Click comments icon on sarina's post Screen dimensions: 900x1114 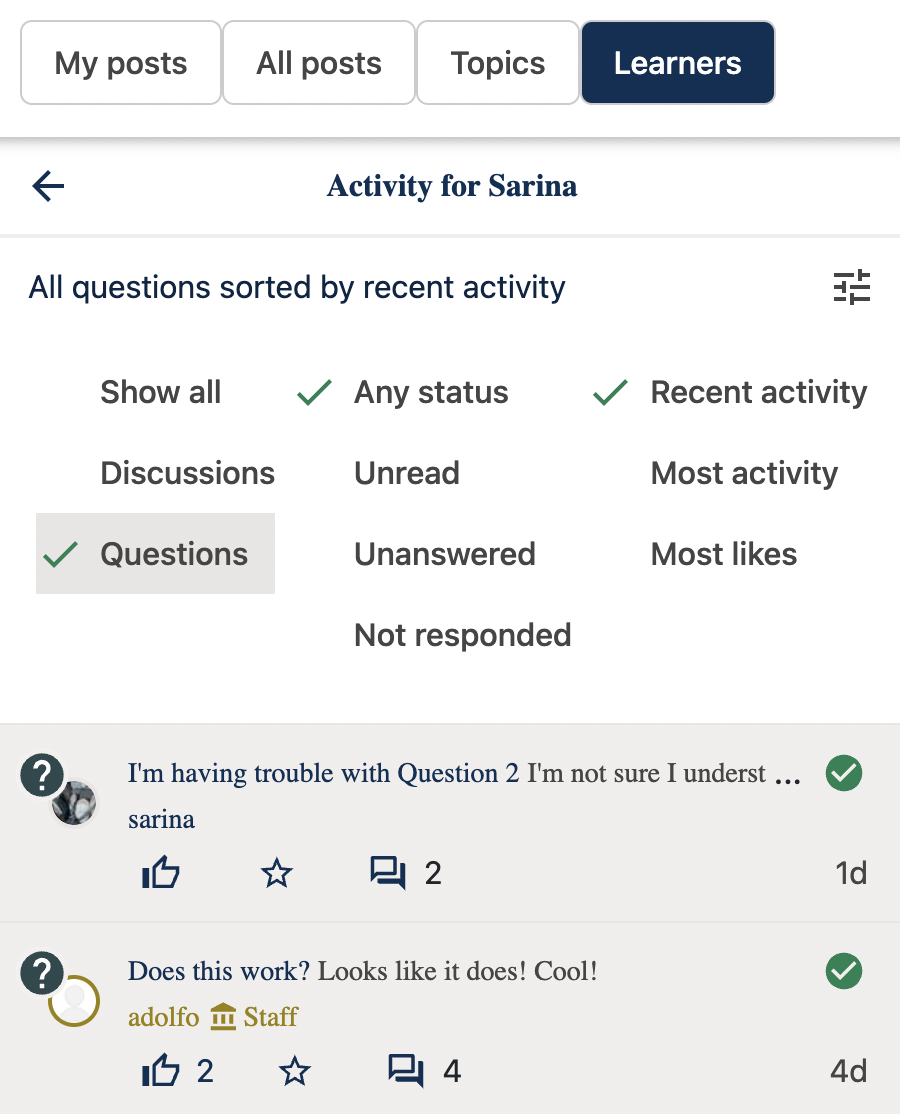click(x=388, y=874)
